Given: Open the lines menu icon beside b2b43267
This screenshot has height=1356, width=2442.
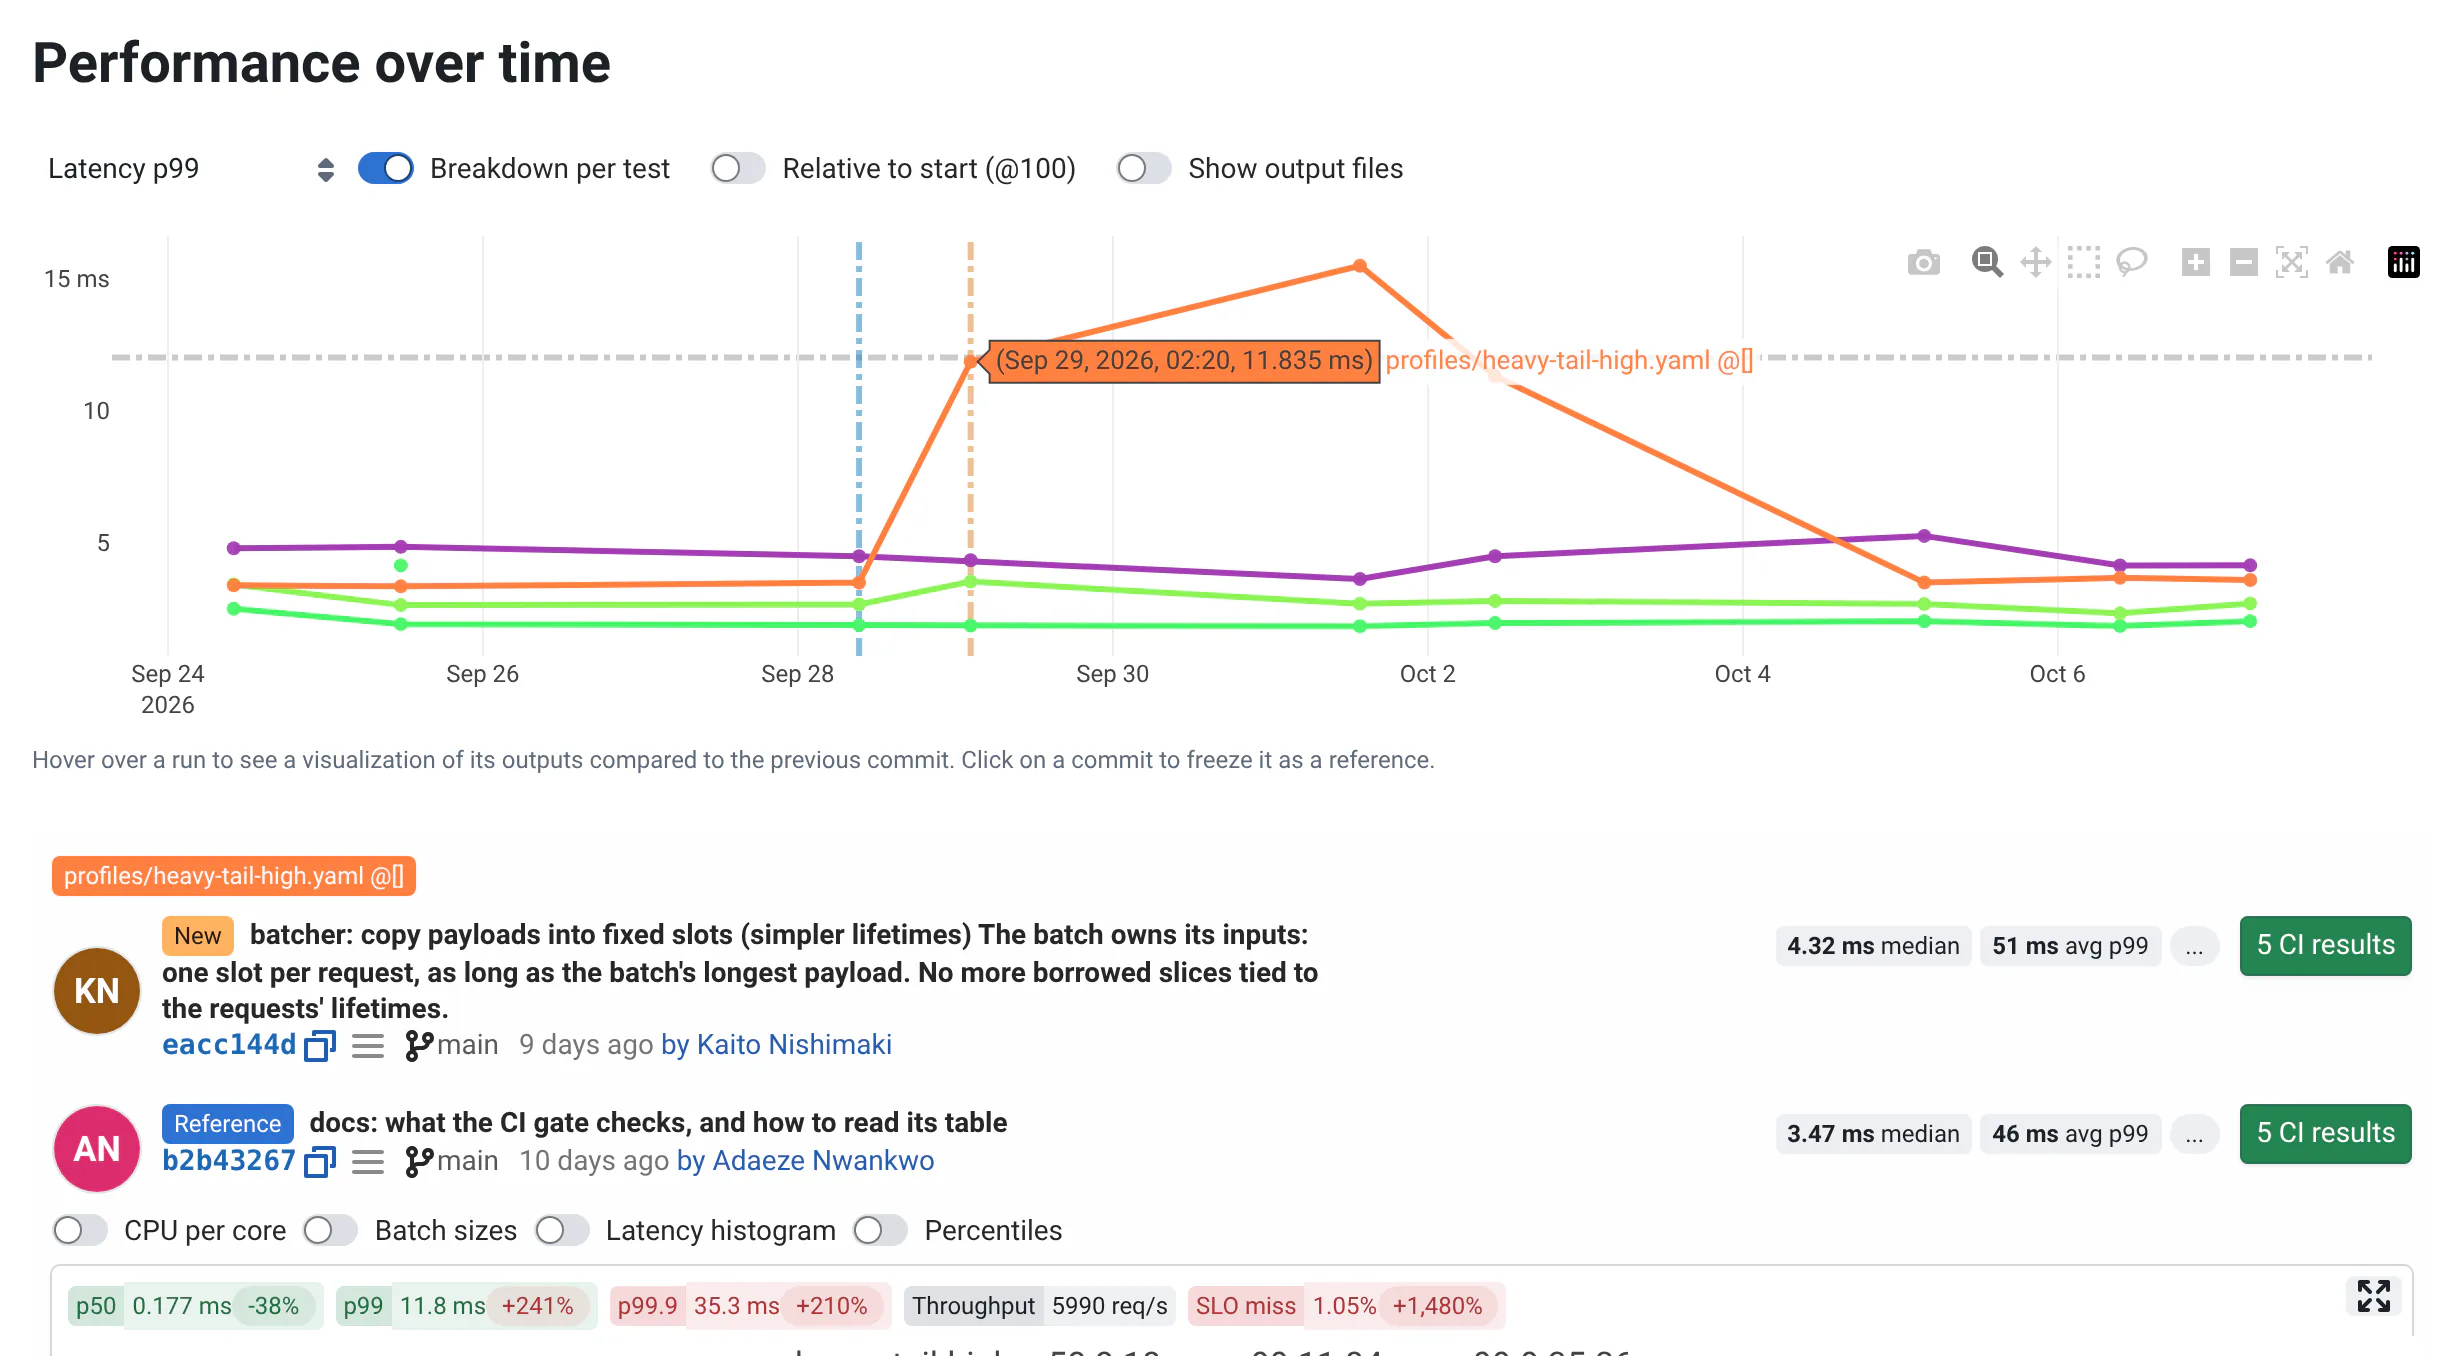Looking at the screenshot, I should (368, 1162).
